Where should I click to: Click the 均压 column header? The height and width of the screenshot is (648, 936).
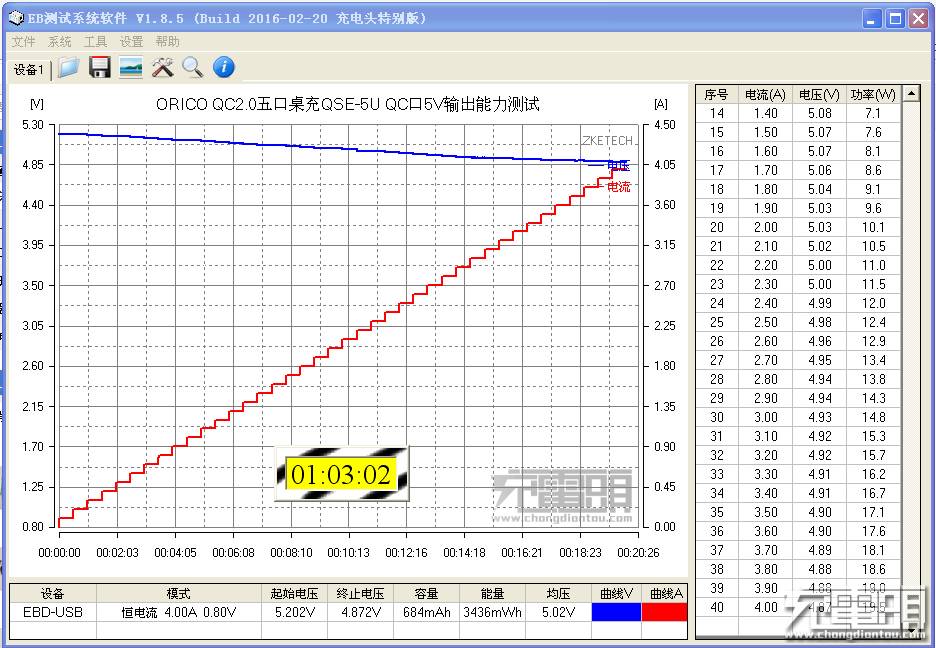[x=558, y=594]
